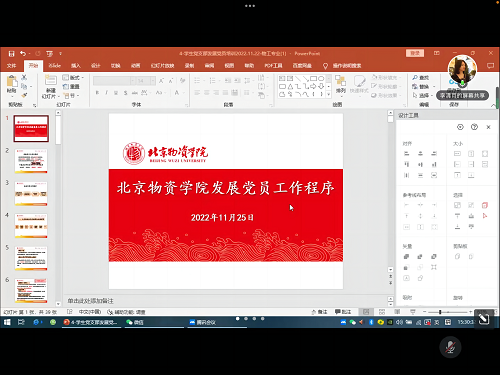
Task: Click the Undo arrow icon
Action: point(23,53)
